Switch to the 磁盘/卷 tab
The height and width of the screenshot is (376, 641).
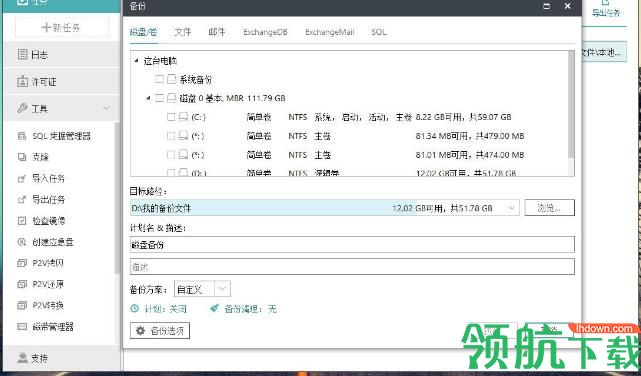[143, 32]
